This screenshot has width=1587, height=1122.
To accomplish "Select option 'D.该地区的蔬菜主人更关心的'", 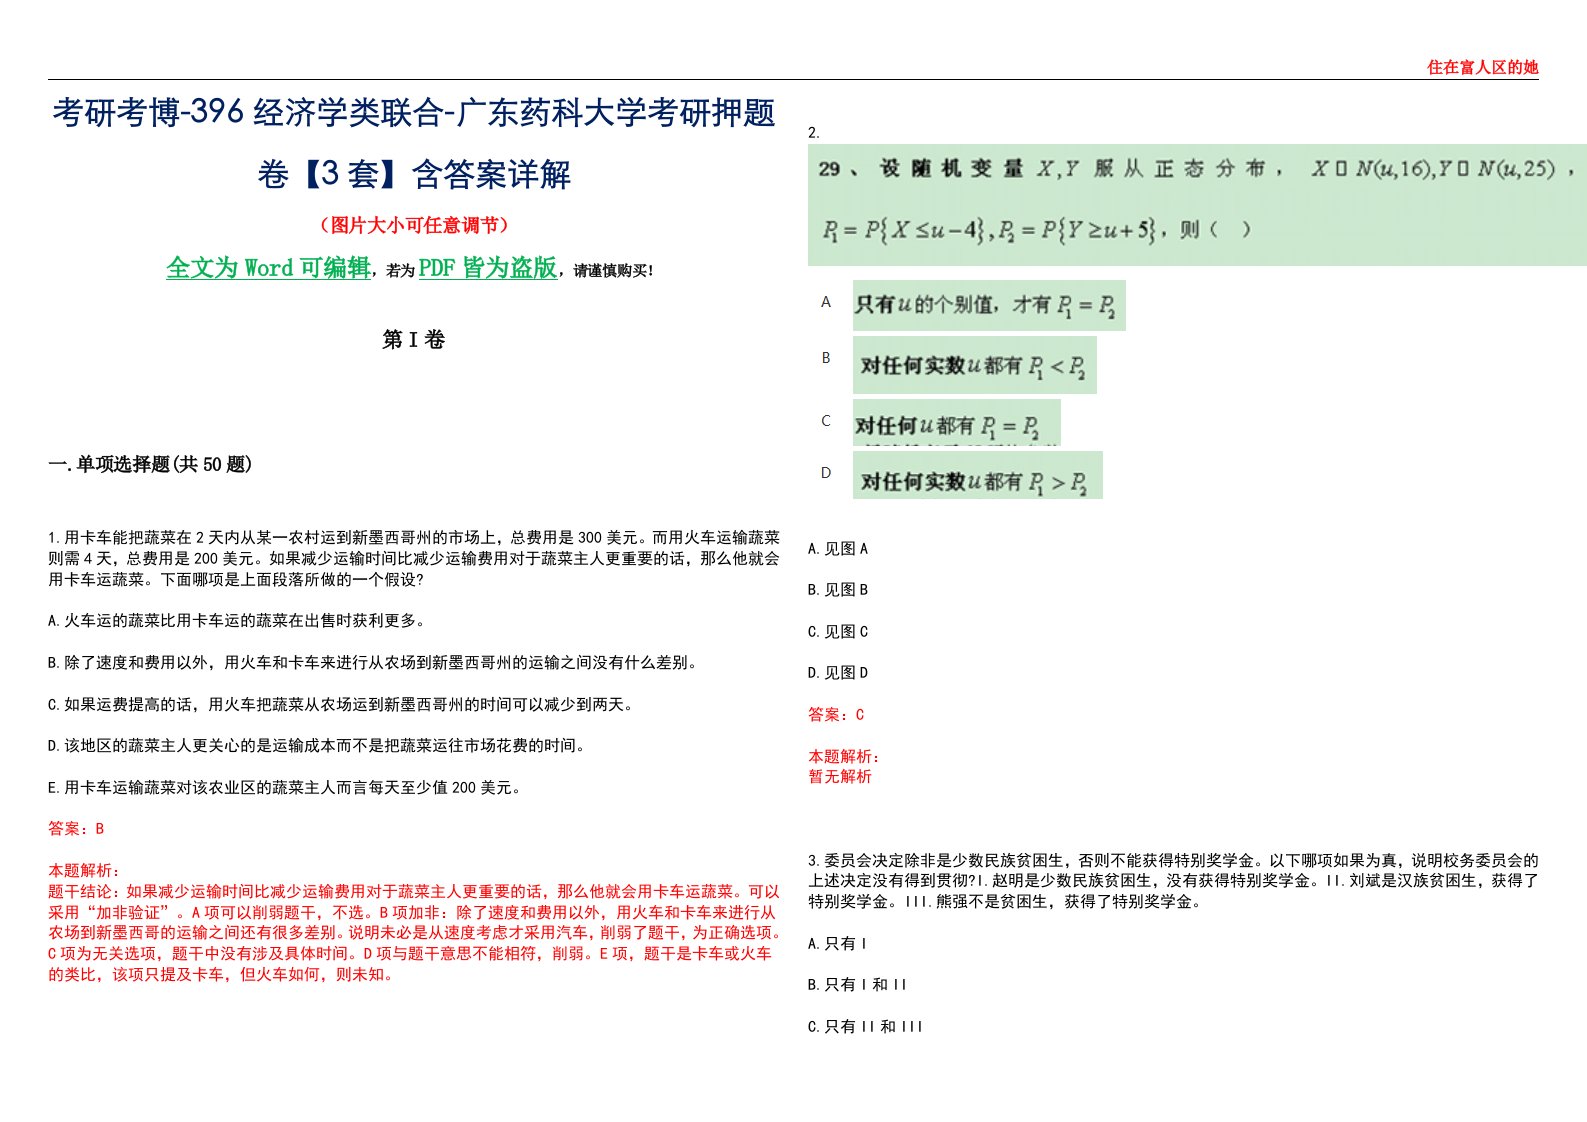I will tap(317, 746).
